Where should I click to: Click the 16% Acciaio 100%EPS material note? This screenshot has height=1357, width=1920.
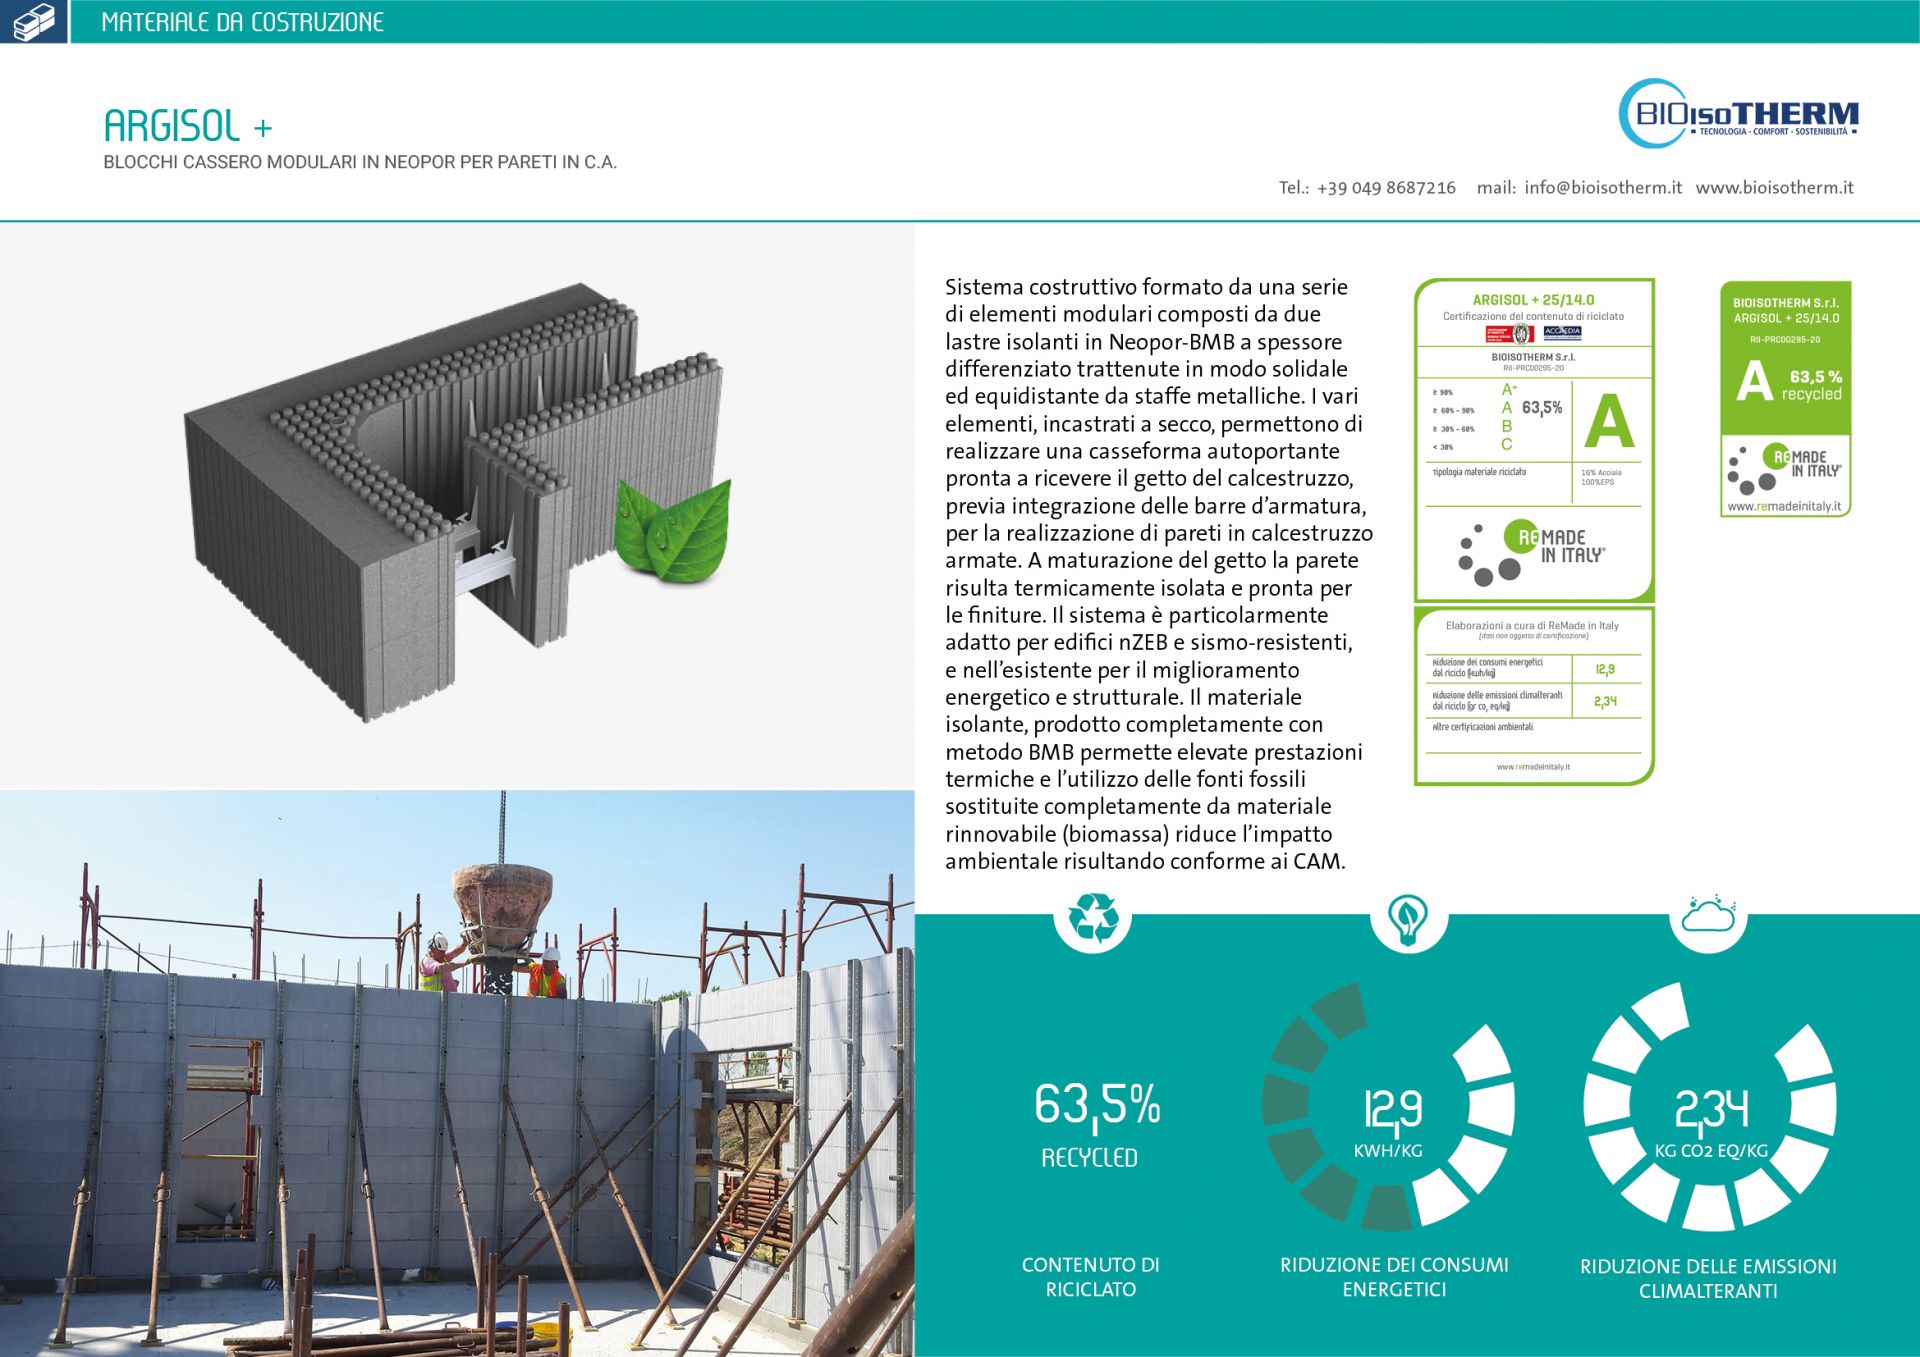coord(1601,477)
